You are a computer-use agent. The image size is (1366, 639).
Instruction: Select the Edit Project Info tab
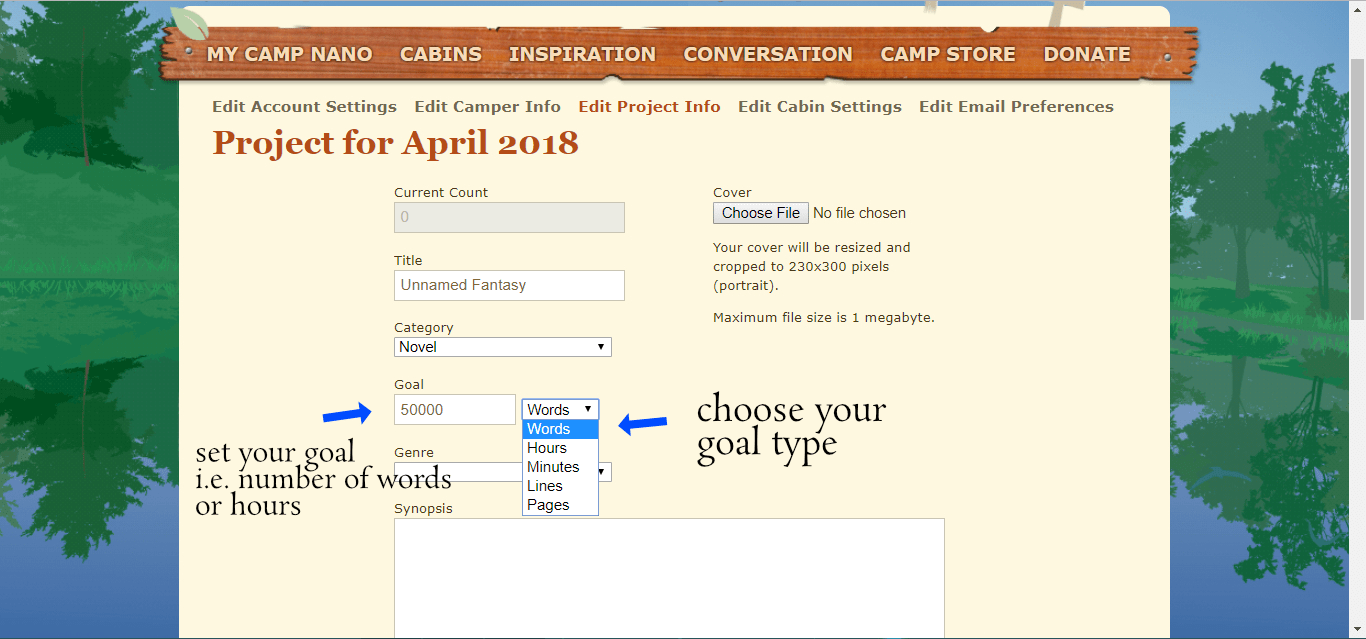click(649, 106)
